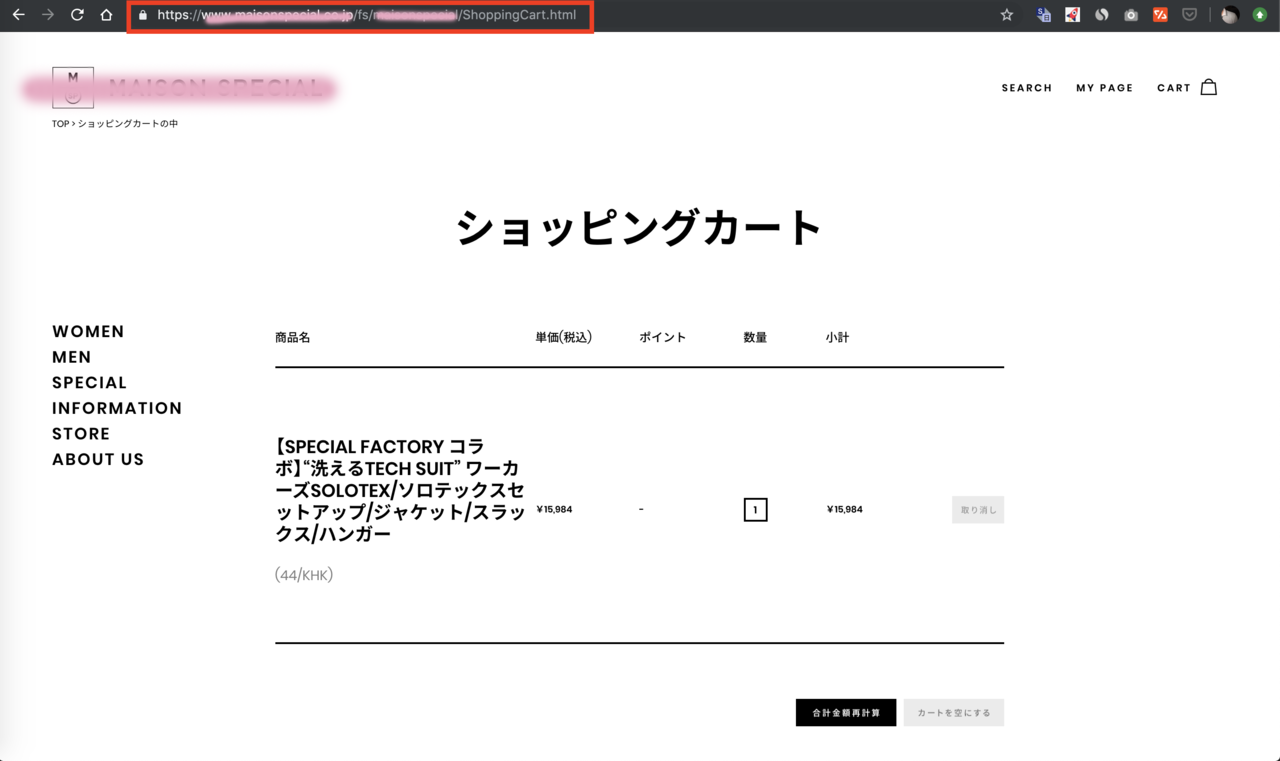Open the rocket extension icon

[1072, 15]
